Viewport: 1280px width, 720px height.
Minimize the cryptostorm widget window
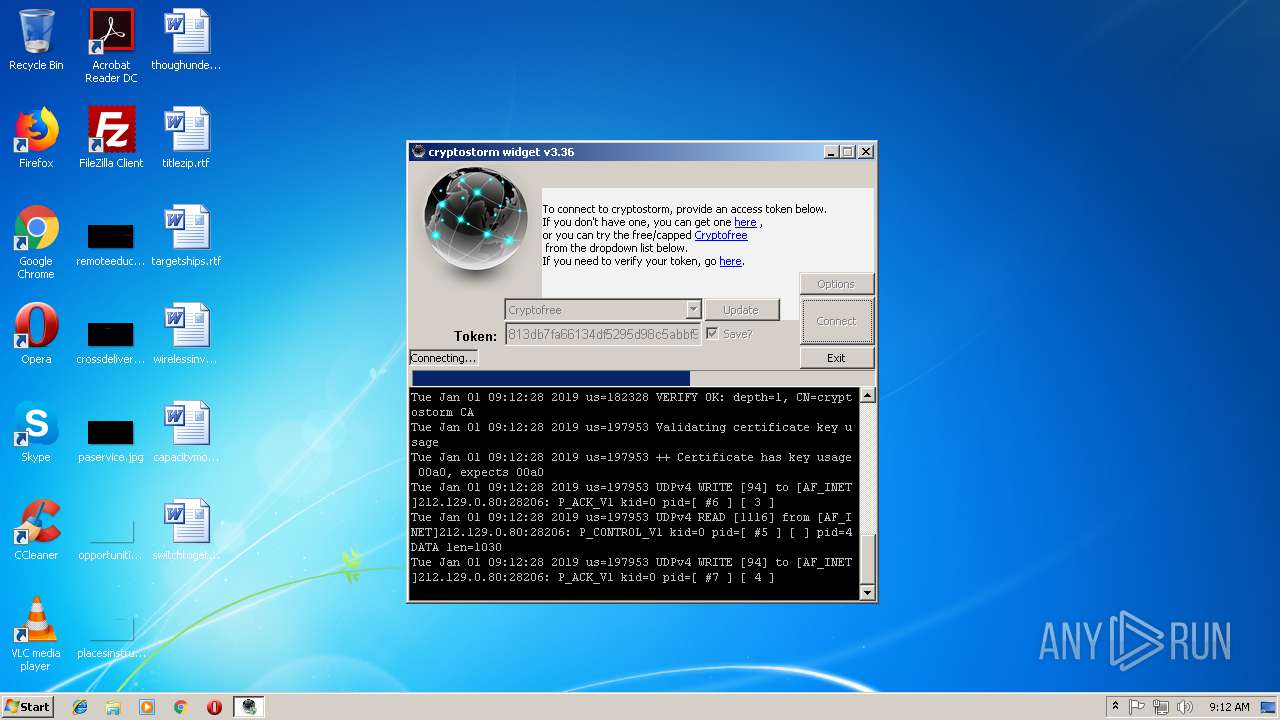click(831, 152)
